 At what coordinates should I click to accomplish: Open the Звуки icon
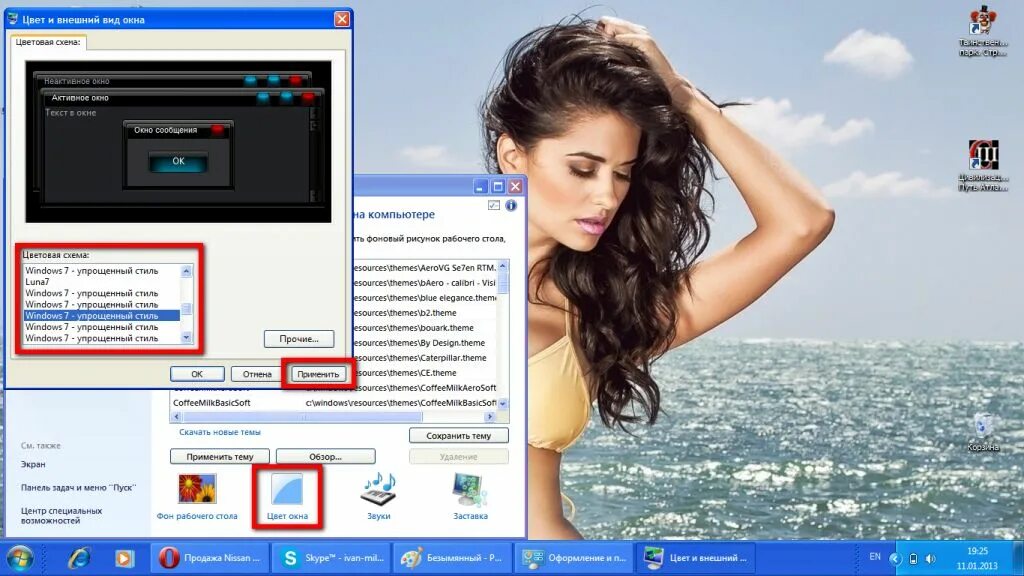tap(379, 496)
